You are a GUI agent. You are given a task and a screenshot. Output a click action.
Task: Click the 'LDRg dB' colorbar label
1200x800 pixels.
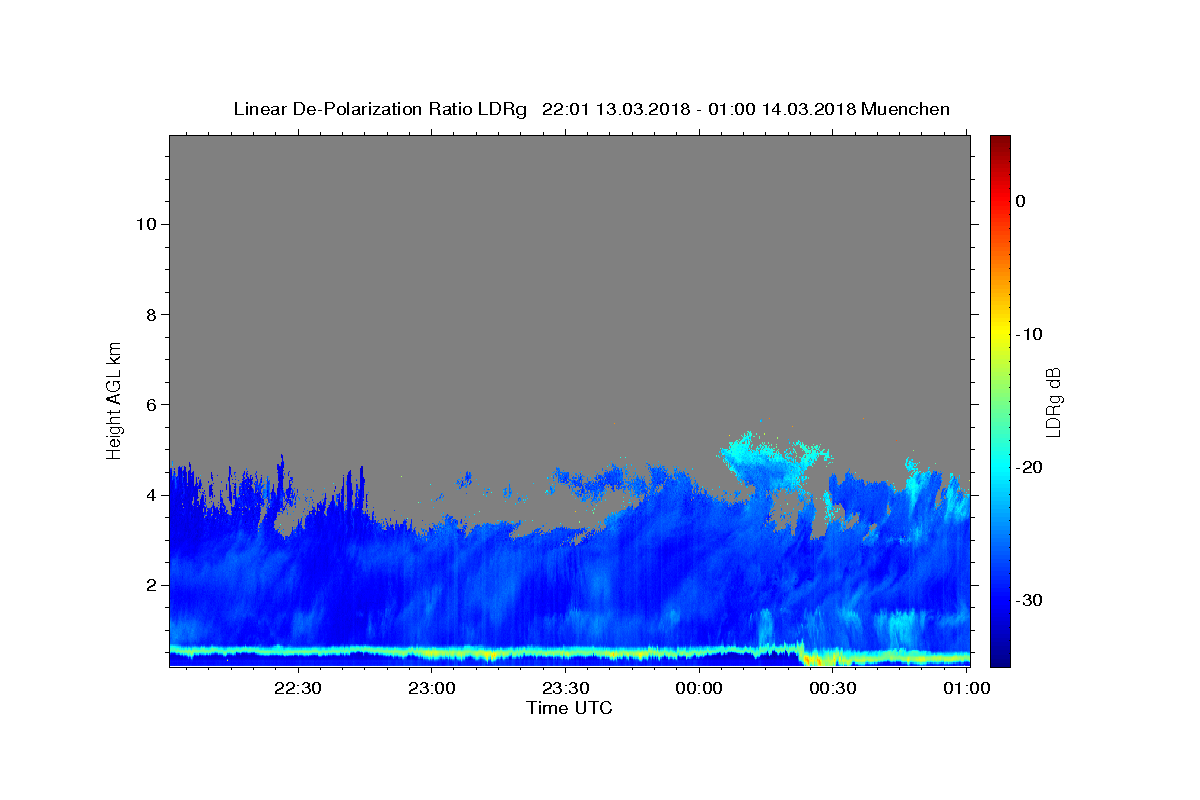click(1053, 401)
